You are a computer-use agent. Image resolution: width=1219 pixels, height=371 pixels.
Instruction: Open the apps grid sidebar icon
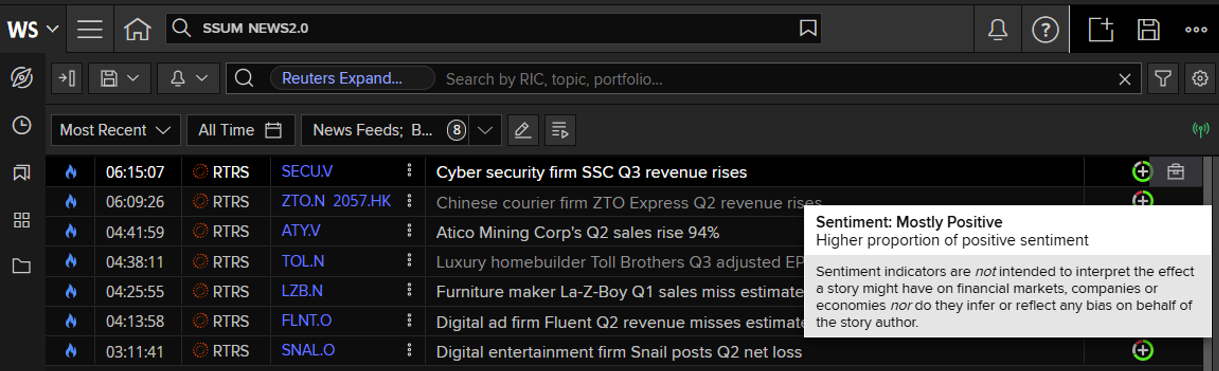(21, 220)
